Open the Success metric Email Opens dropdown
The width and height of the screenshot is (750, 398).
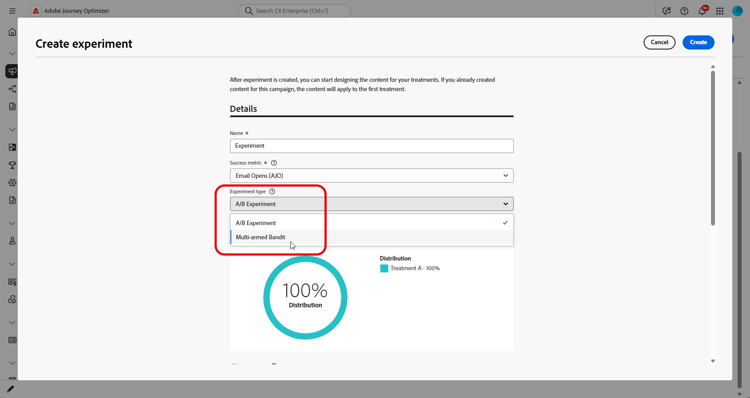point(372,176)
